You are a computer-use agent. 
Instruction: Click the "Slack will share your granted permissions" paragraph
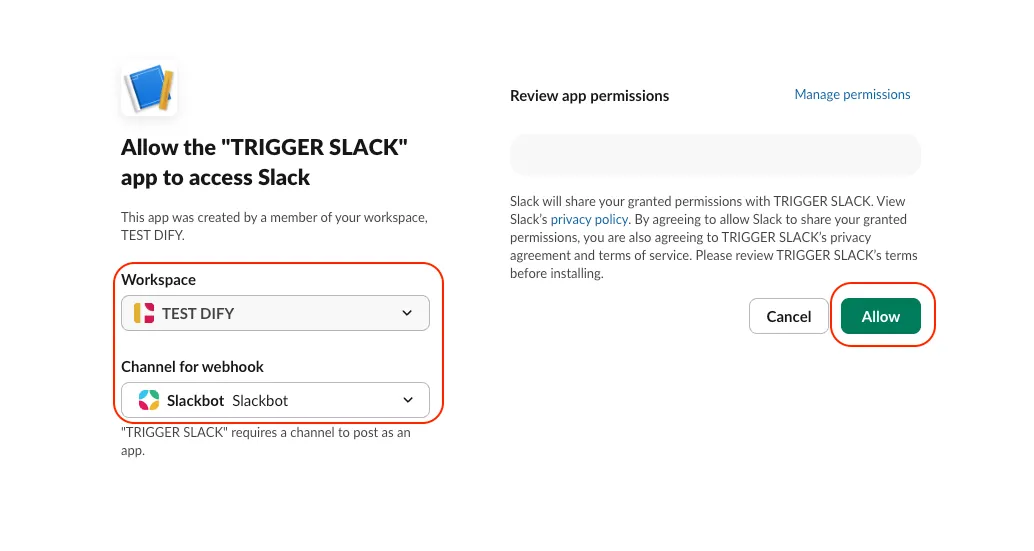(713, 237)
